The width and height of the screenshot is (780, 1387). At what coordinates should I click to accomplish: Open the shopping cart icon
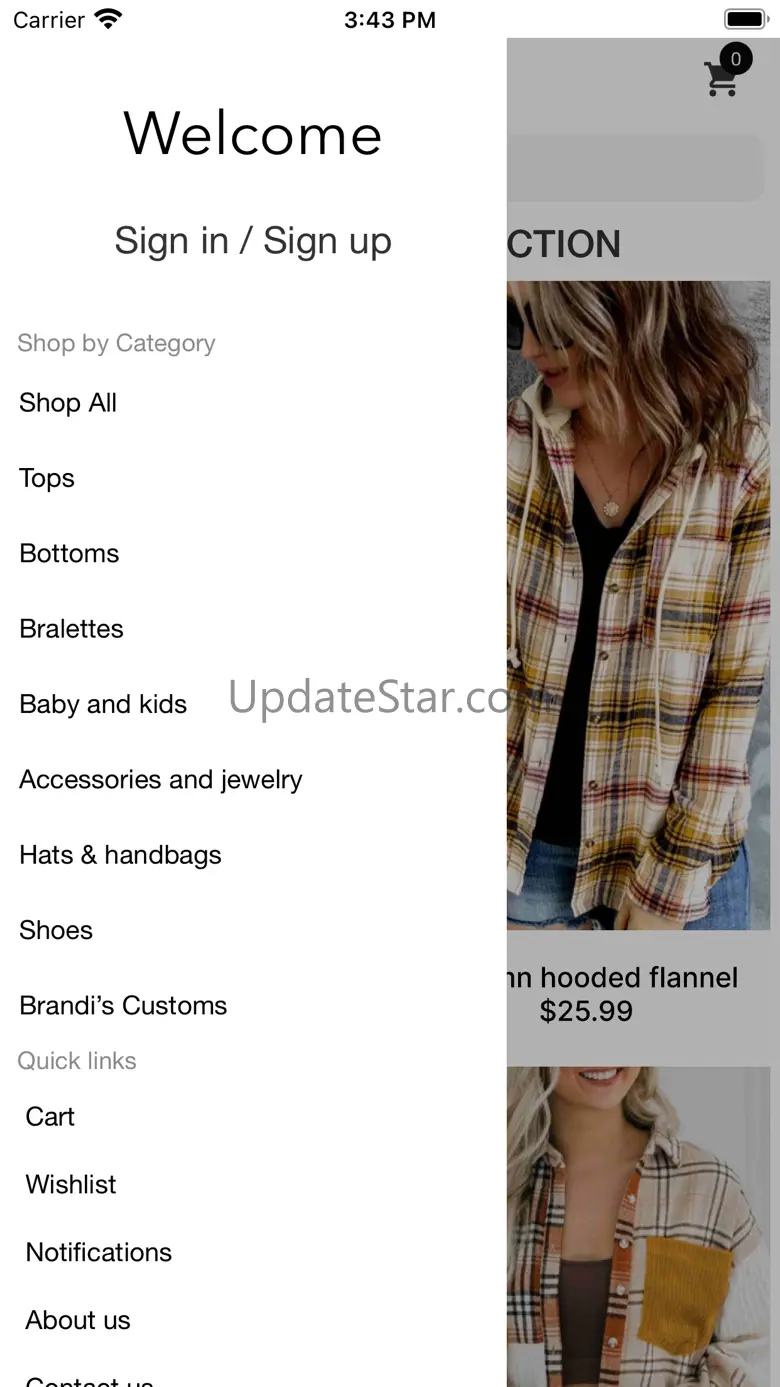click(723, 77)
